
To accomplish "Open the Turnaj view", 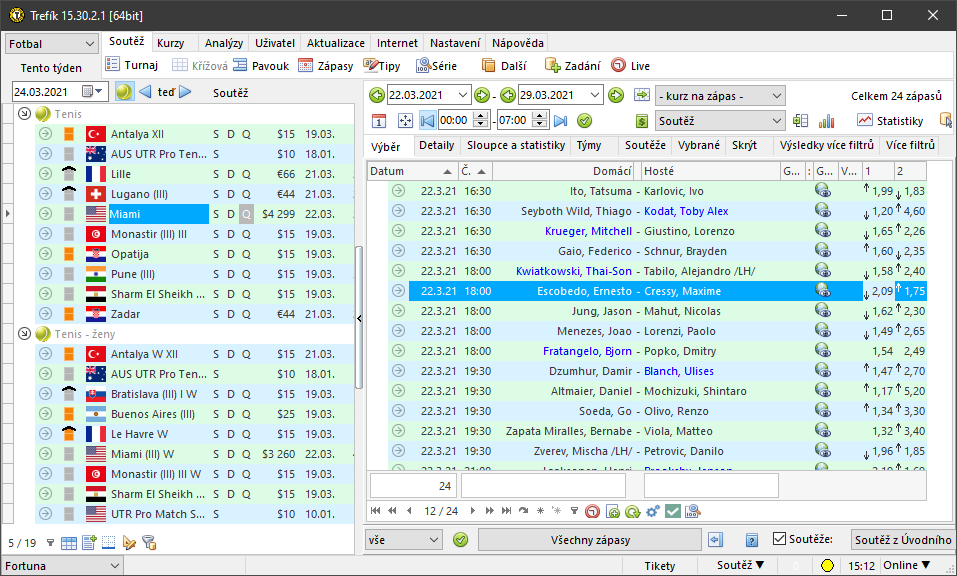I will pyautogui.click(x=132, y=66).
